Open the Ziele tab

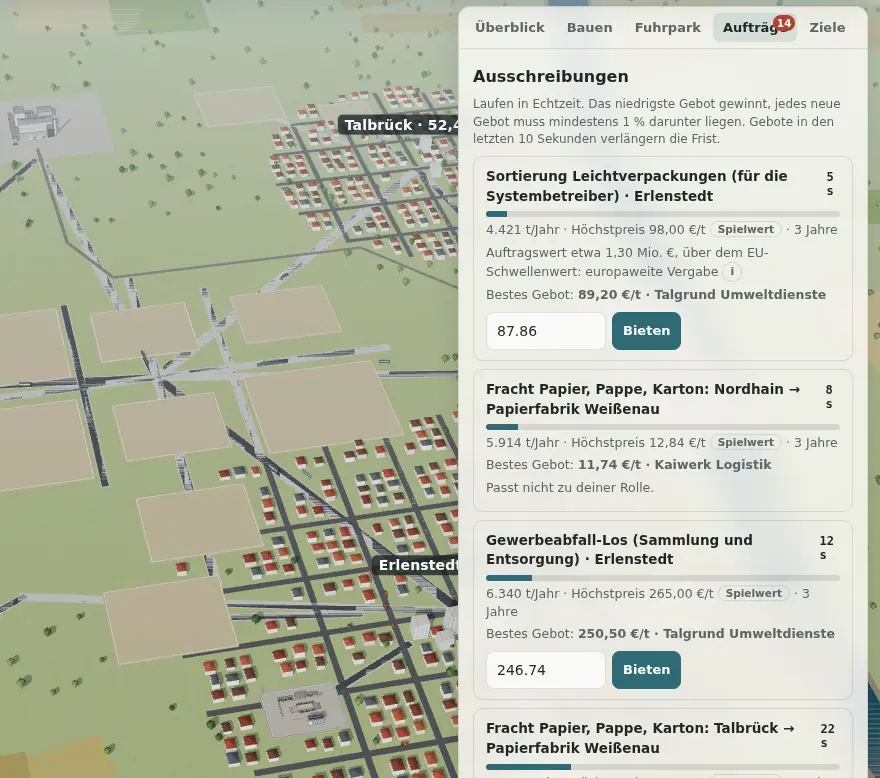click(x=827, y=28)
